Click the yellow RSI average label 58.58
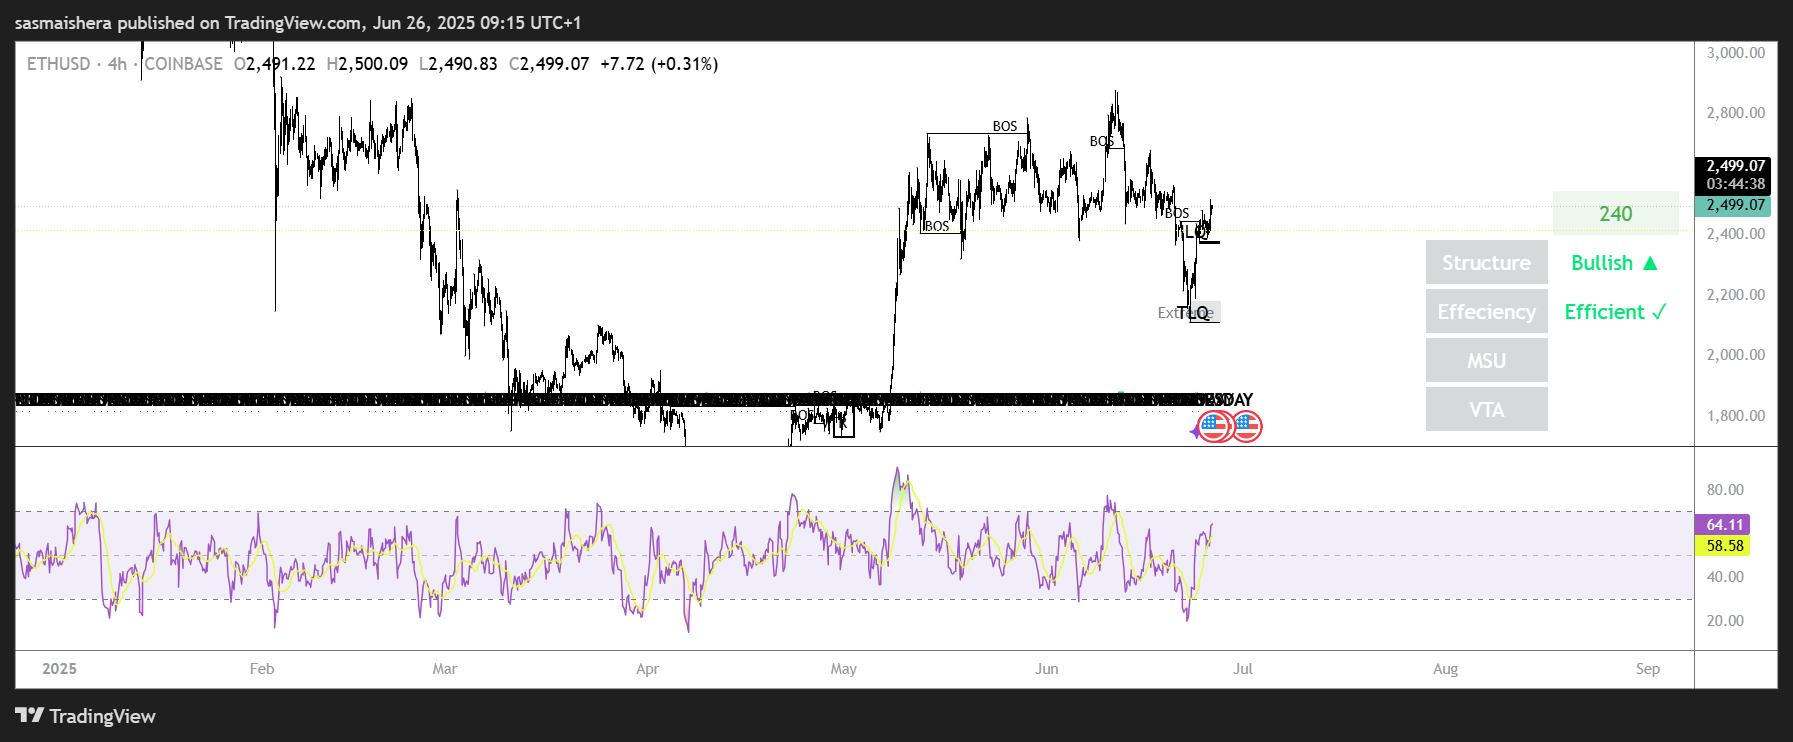 click(x=1723, y=546)
